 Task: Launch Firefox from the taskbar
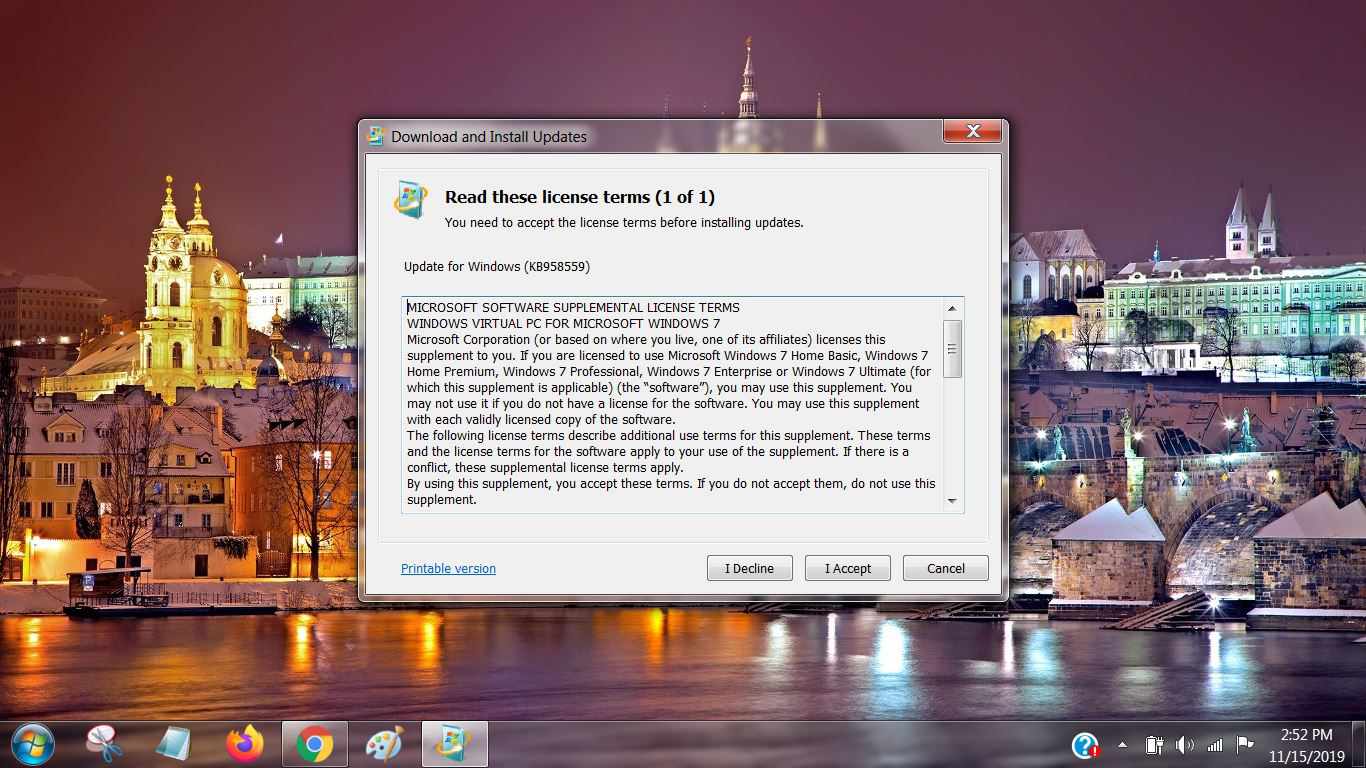244,744
